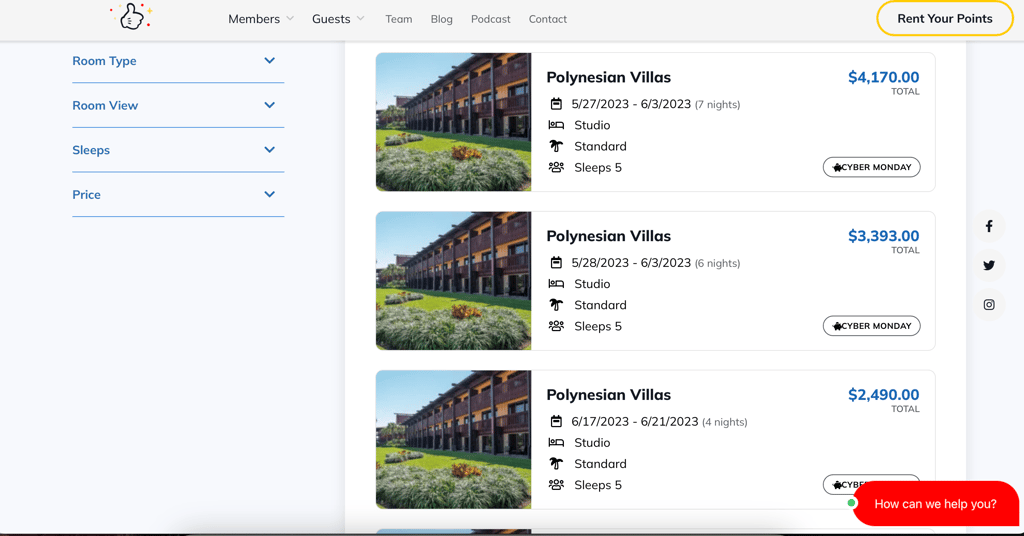Click the $2,490.00 total price
The image size is (1024, 536).
[883, 394]
